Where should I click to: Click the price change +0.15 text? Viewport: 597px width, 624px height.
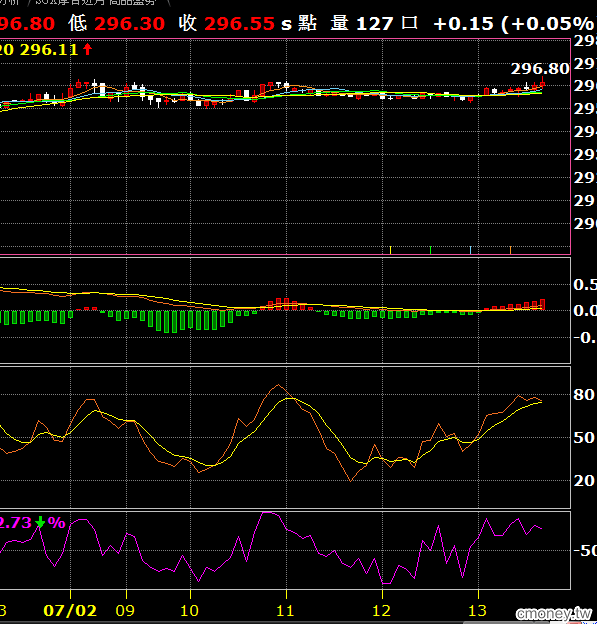pos(463,24)
